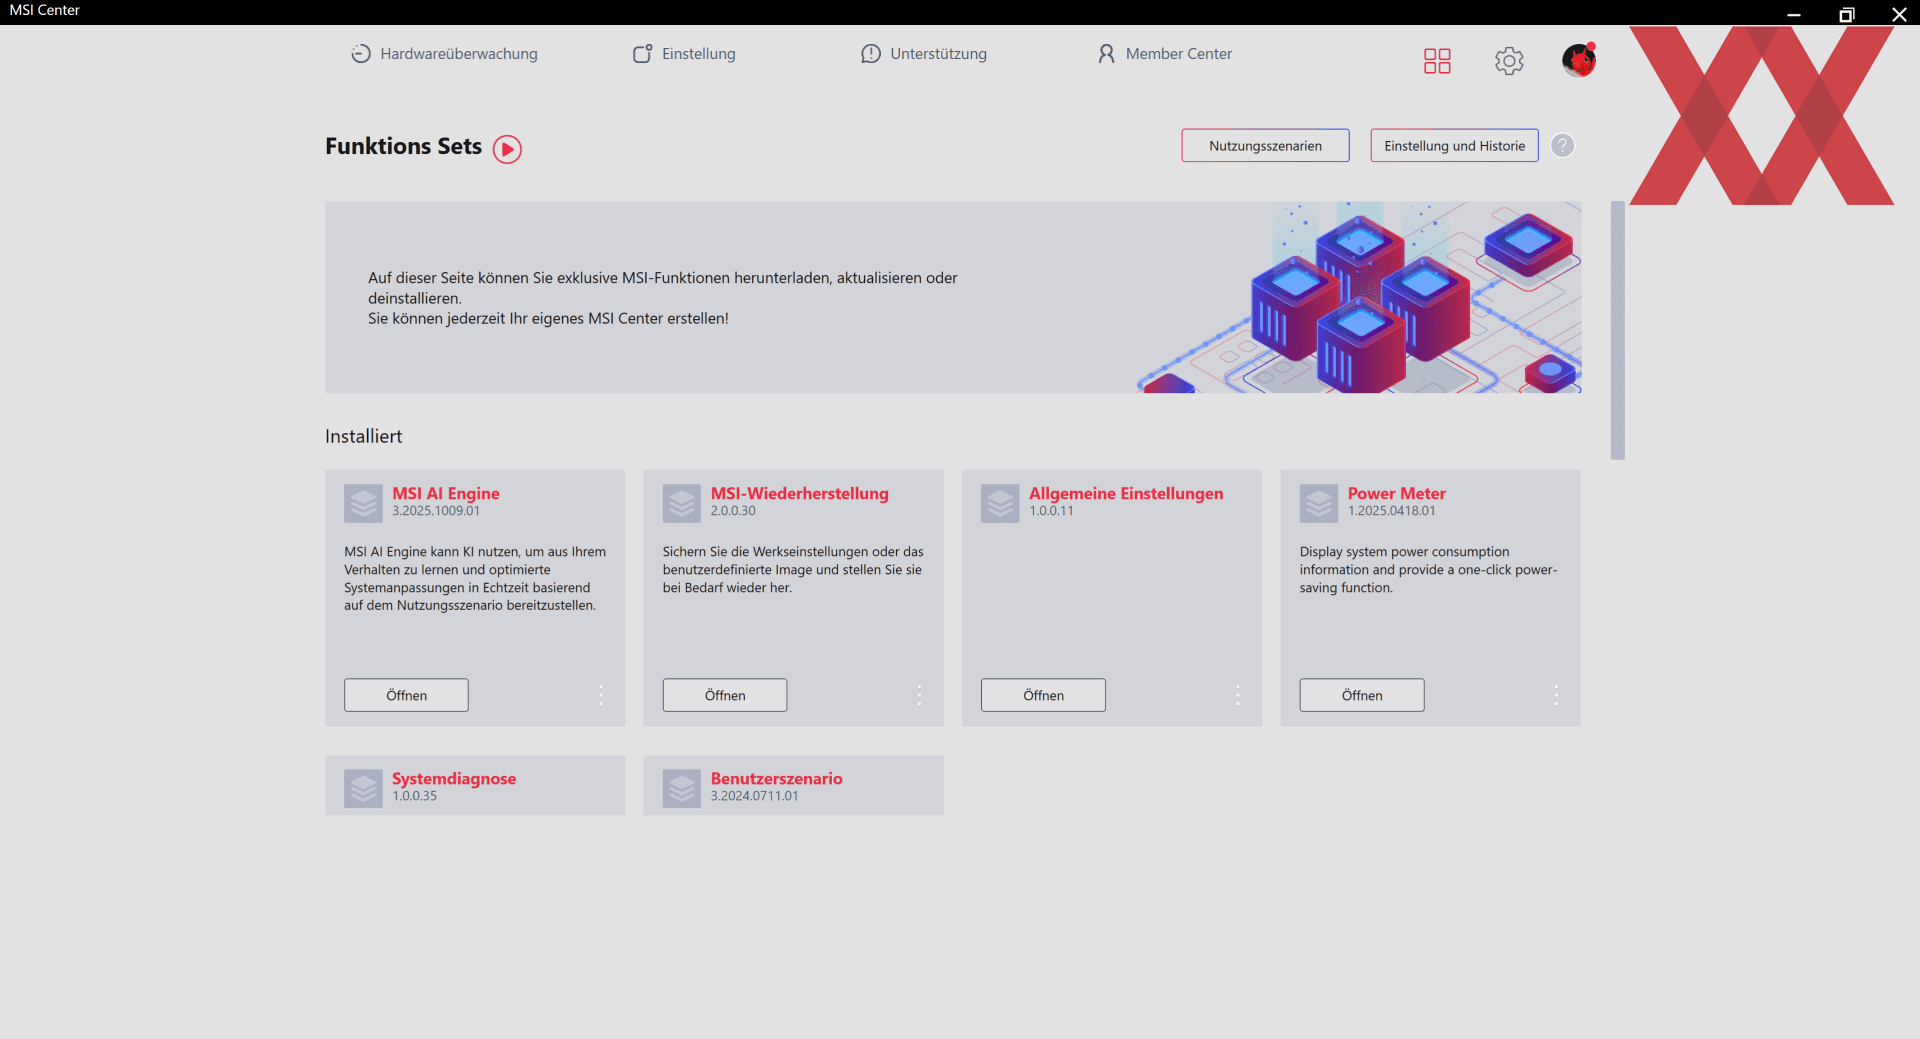
Task: Open Allgemeine Einstellungen via Öffnen
Action: tap(1043, 695)
